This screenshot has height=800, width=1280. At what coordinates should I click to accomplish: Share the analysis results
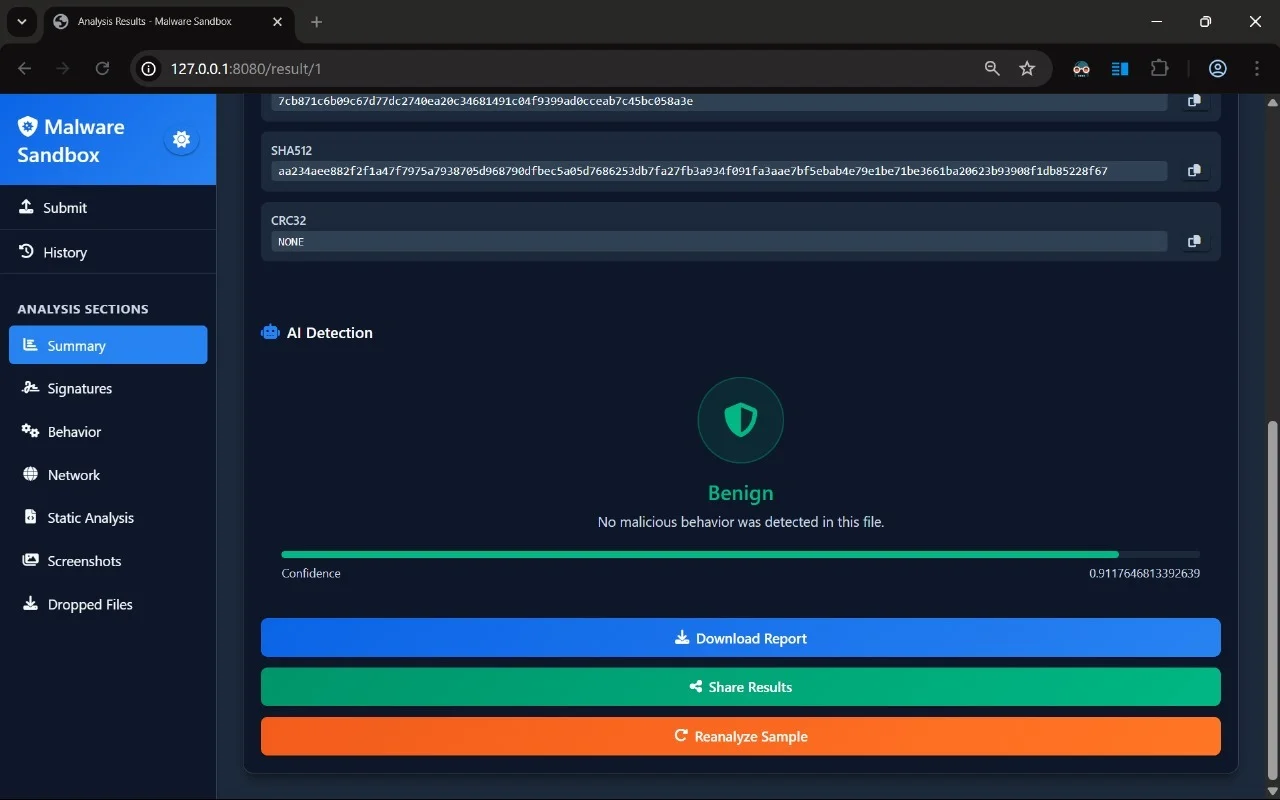click(x=740, y=687)
